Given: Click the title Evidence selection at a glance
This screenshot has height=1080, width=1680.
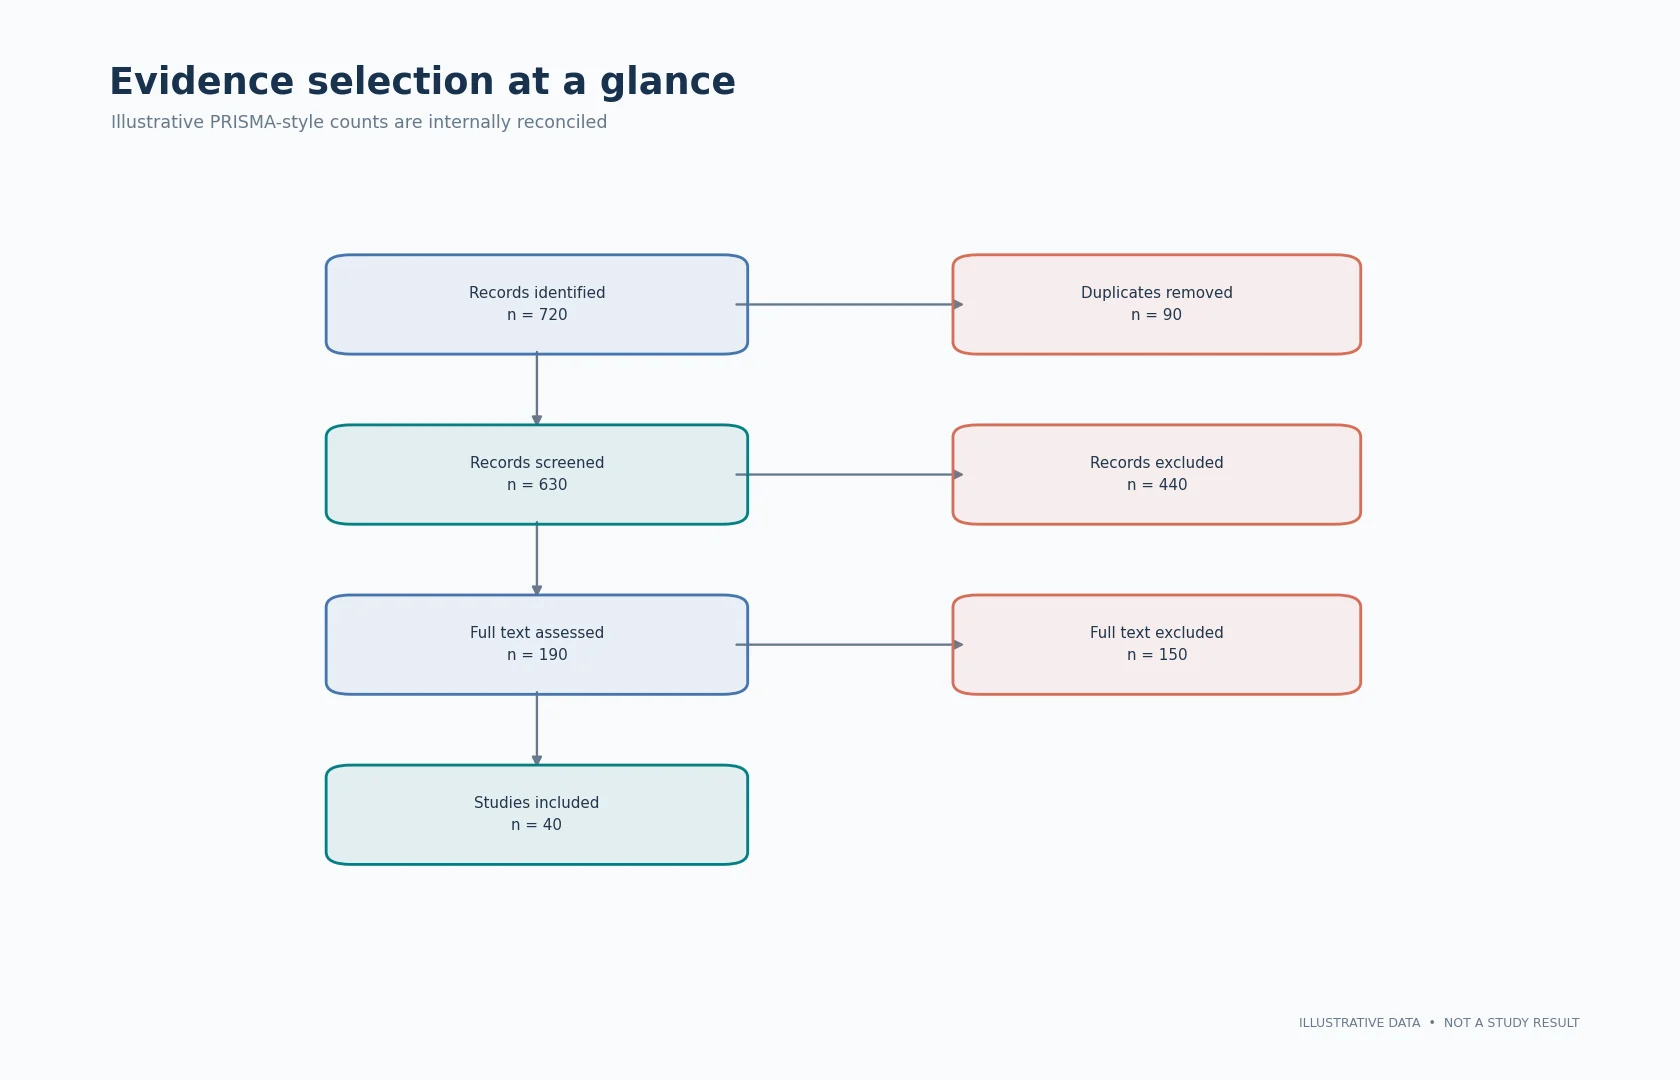Looking at the screenshot, I should pos(422,82).
